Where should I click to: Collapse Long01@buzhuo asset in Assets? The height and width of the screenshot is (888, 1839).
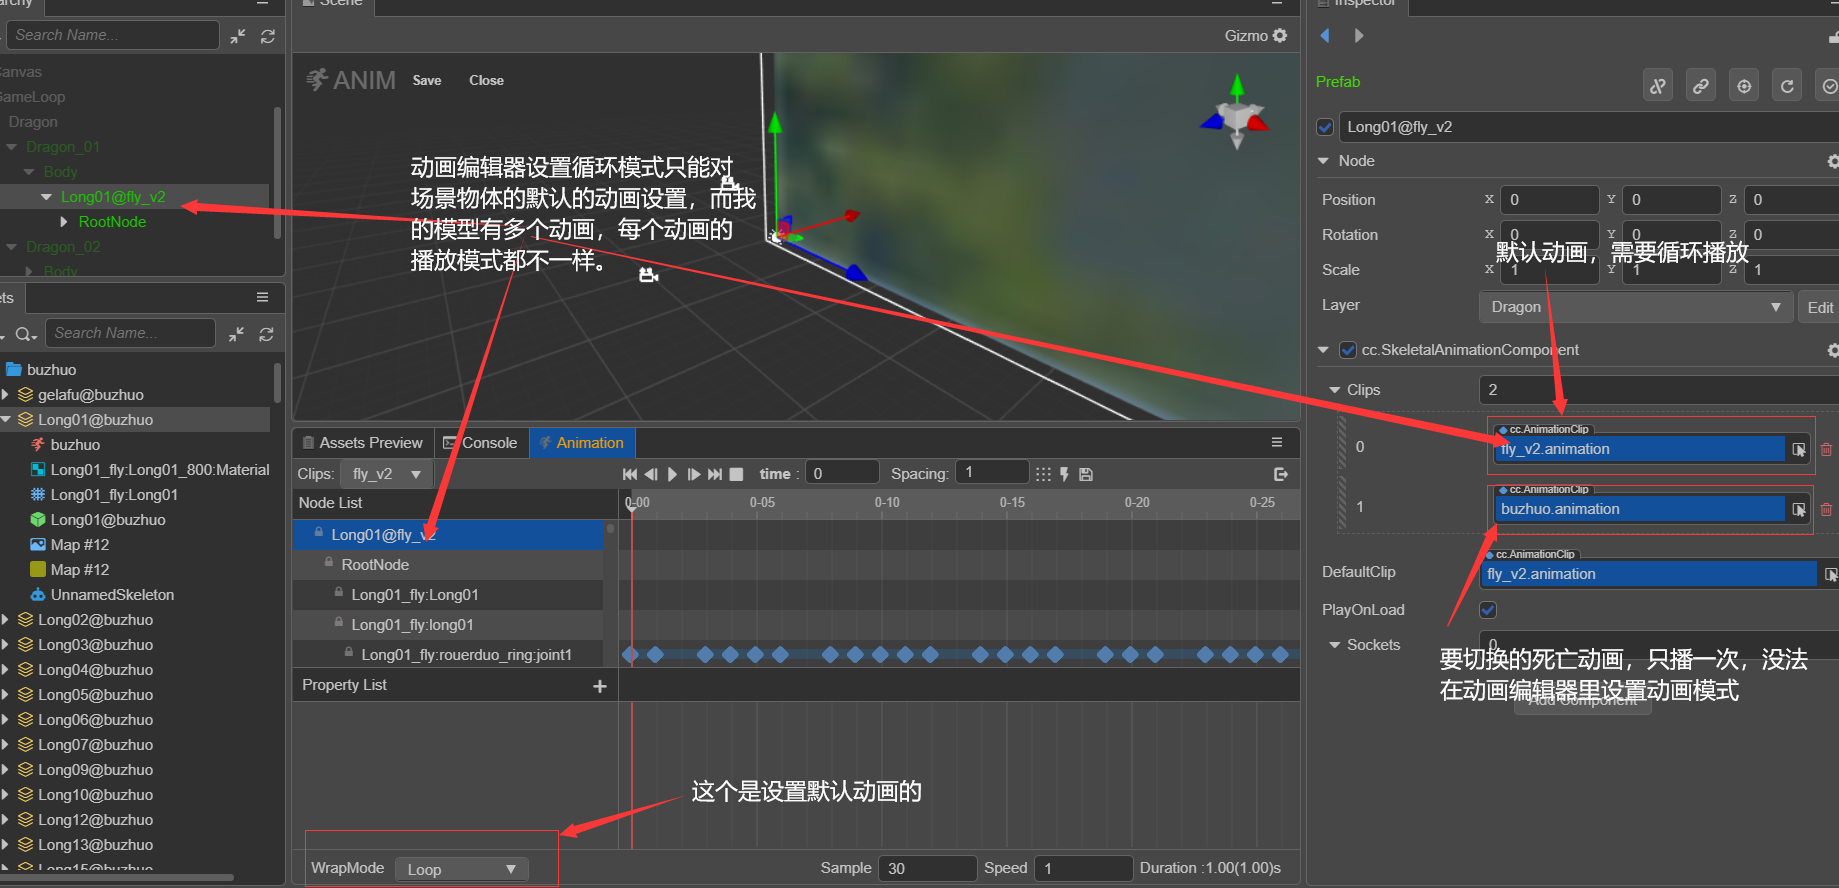click(6, 420)
